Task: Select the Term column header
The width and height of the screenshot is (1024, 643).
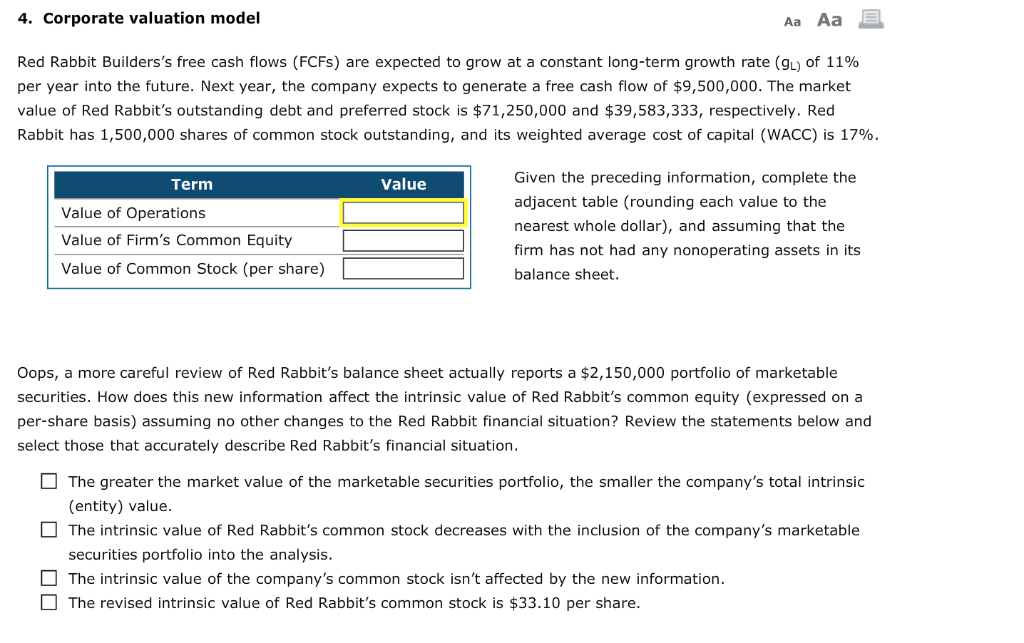Action: tap(192, 184)
